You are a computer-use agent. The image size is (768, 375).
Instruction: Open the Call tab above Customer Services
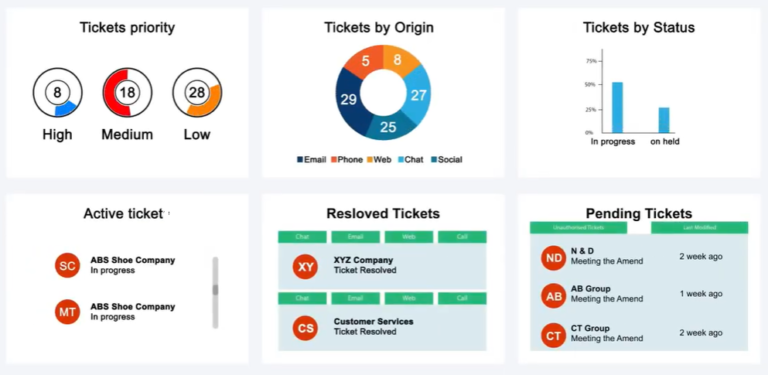462,298
